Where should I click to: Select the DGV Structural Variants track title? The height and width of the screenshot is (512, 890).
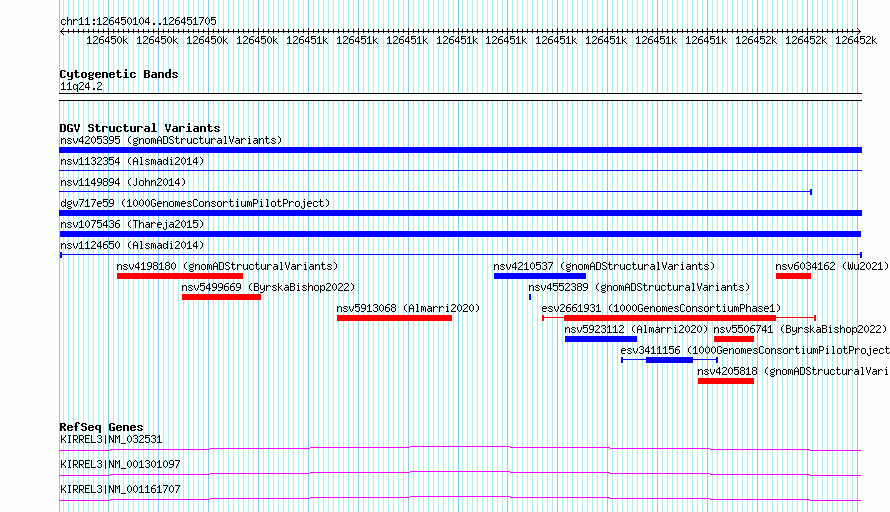[x=140, y=128]
